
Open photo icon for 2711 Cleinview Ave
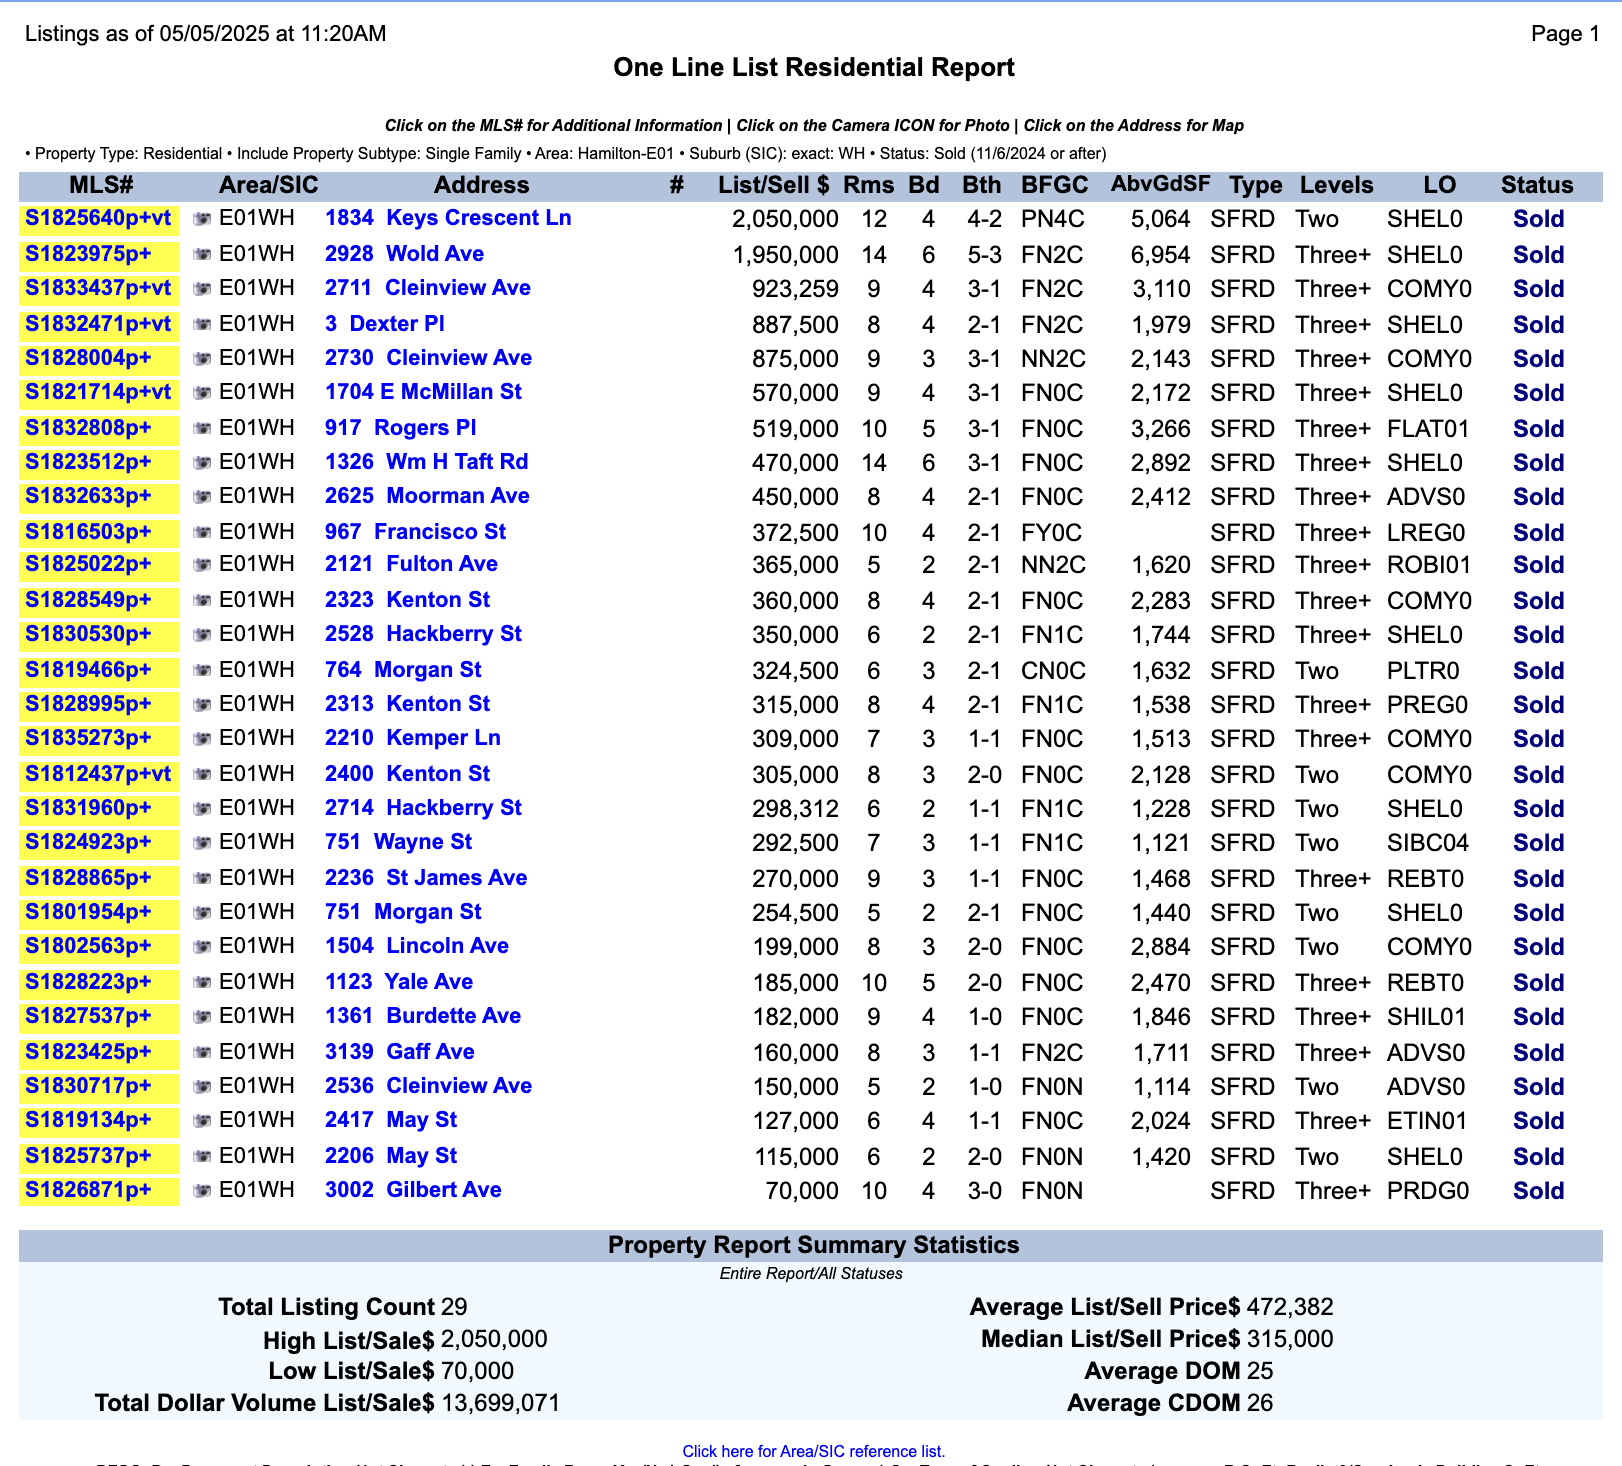(202, 289)
